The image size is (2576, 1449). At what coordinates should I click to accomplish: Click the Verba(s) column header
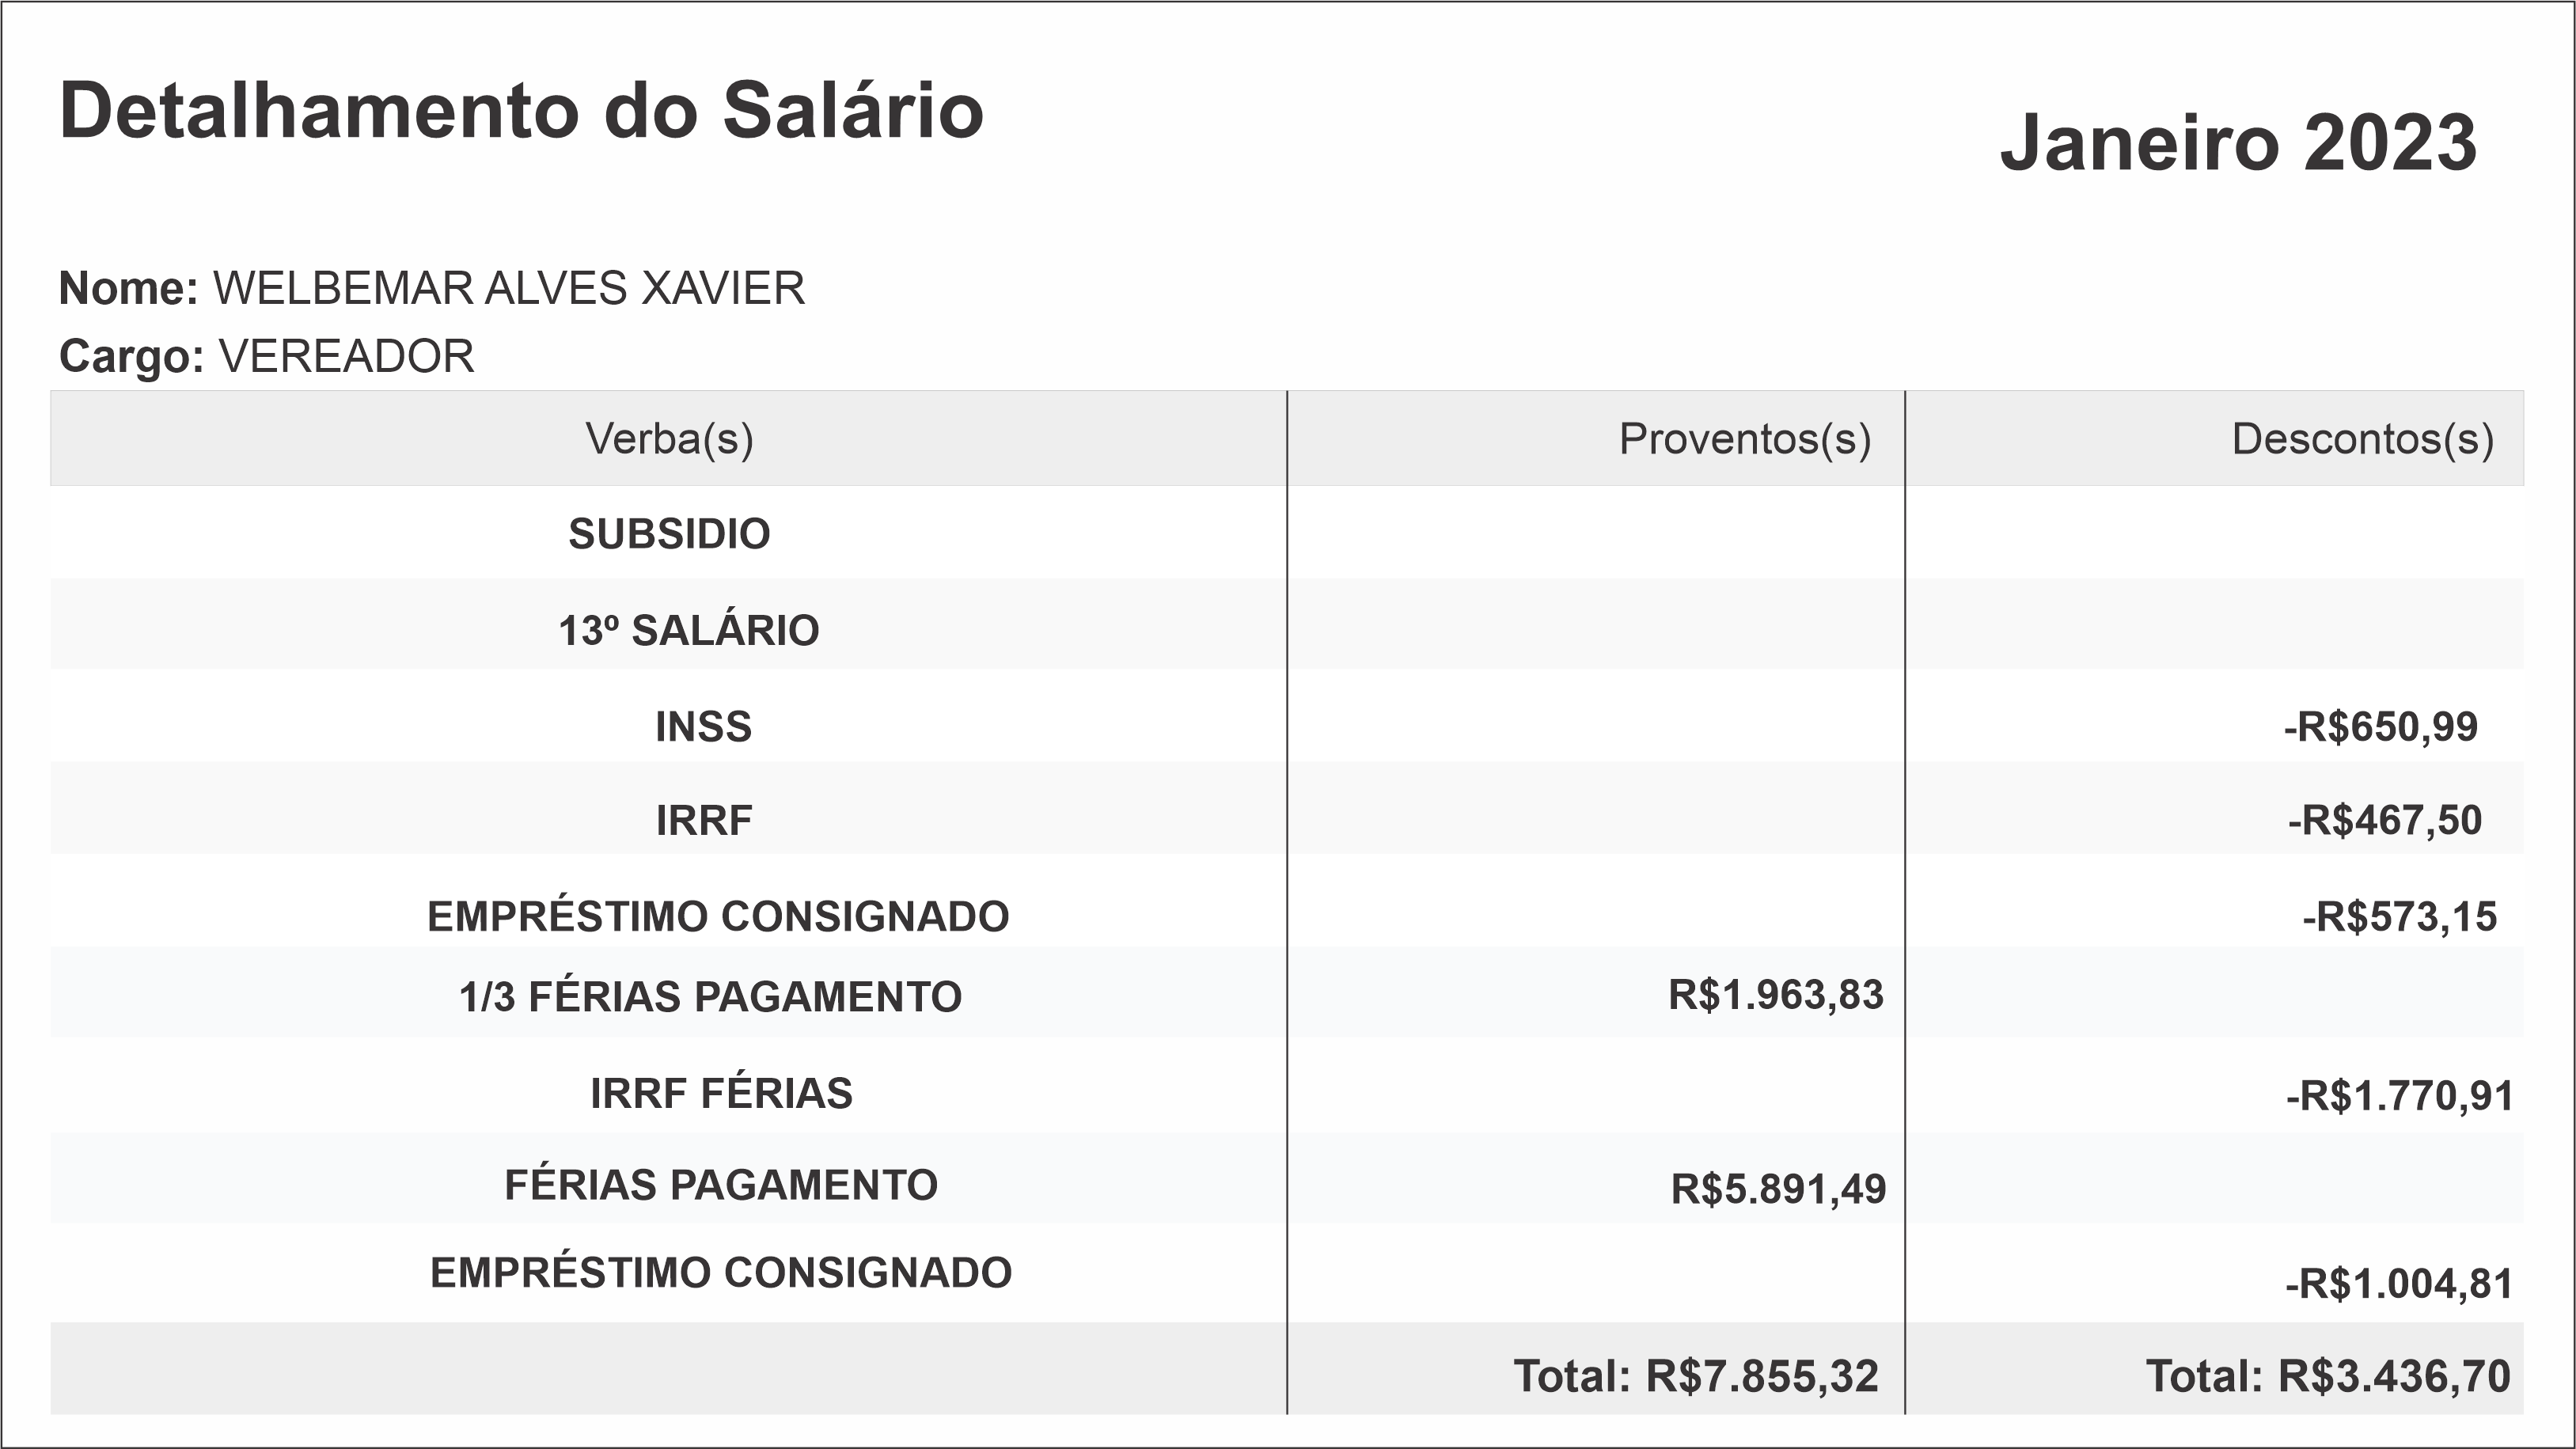[669, 439]
